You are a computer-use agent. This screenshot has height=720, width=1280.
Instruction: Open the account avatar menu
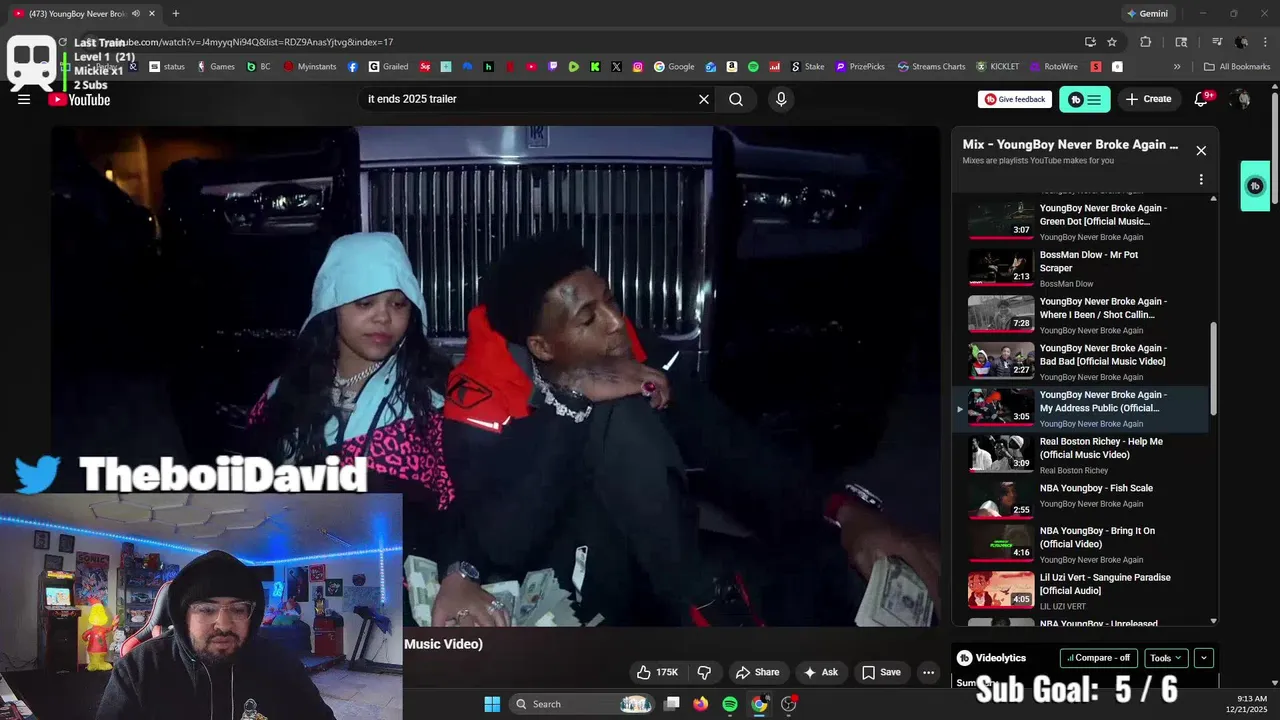(1240, 99)
